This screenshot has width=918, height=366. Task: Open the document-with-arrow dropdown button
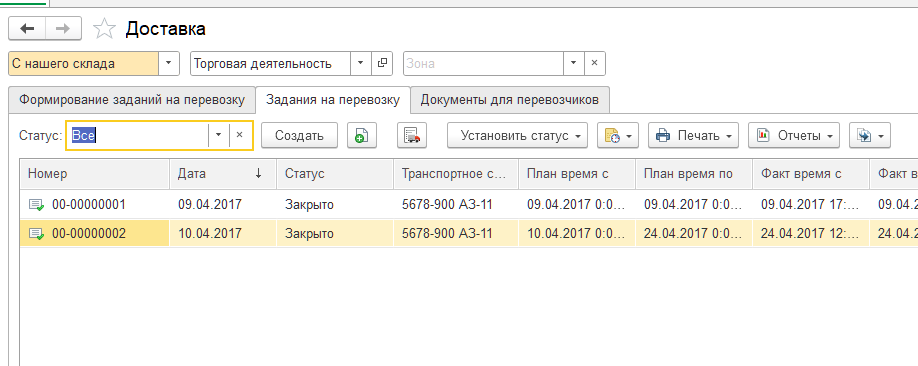click(870, 135)
